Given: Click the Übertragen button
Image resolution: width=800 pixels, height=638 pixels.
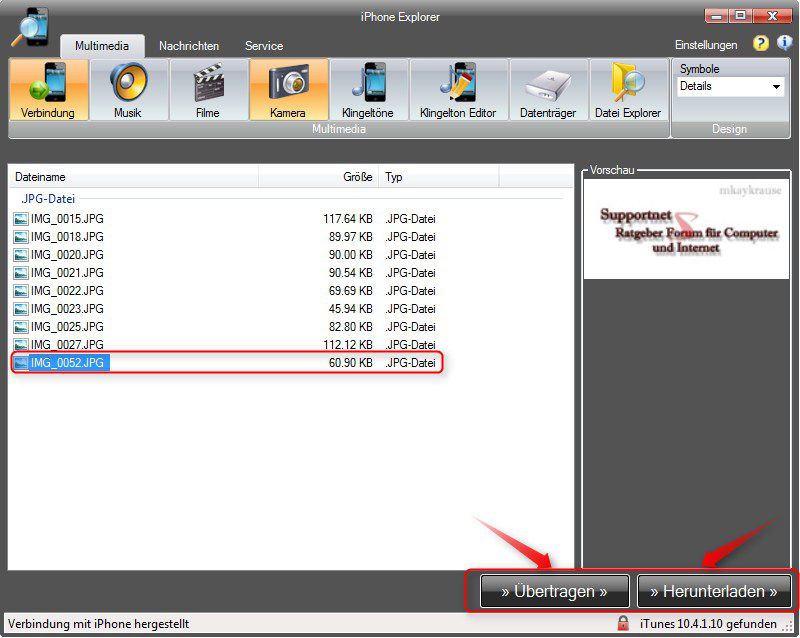Looking at the screenshot, I should (x=555, y=591).
